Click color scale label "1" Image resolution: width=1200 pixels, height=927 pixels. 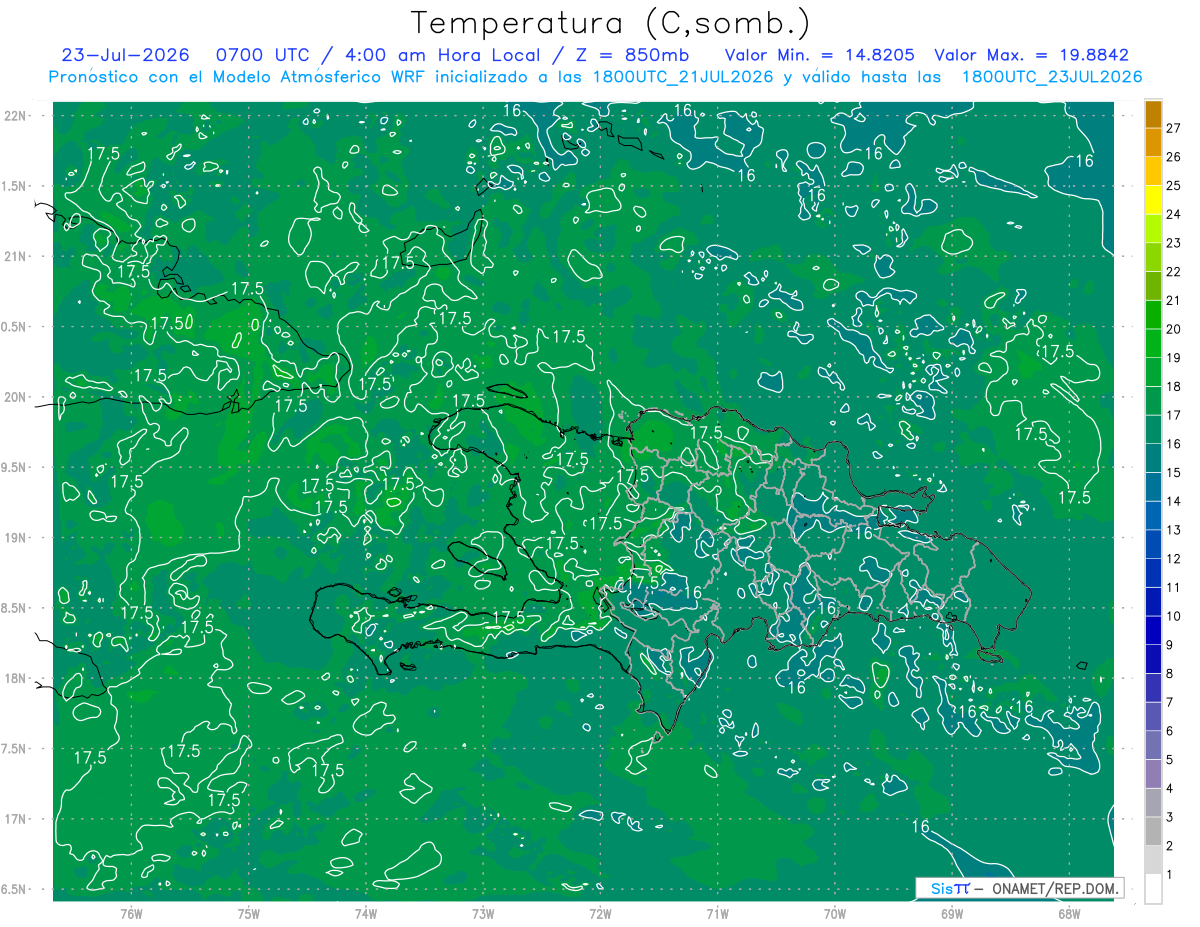coord(1170,876)
